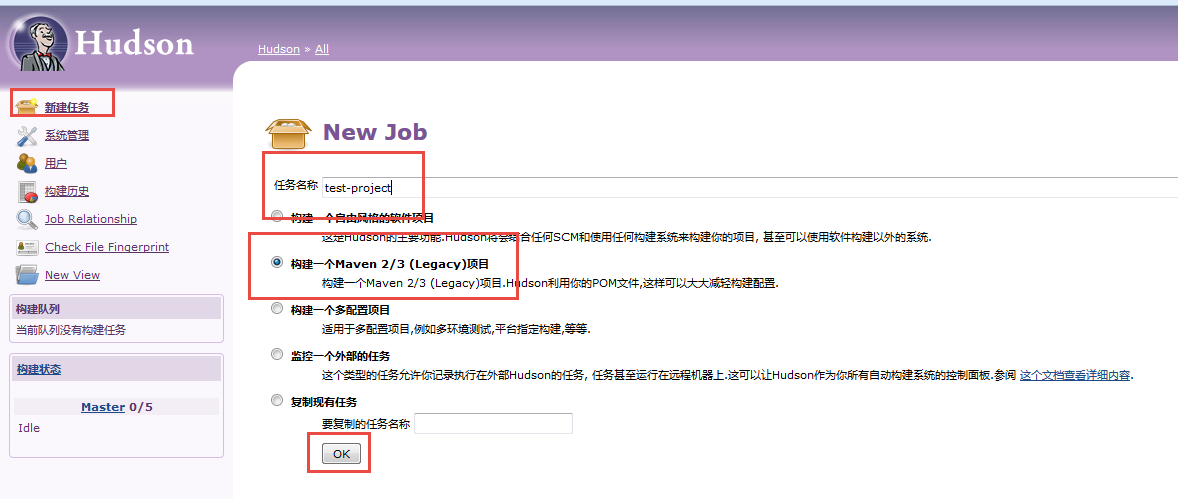1178x499 pixels.
Task: Click the 复制现有任务 label text
Action: [324, 401]
